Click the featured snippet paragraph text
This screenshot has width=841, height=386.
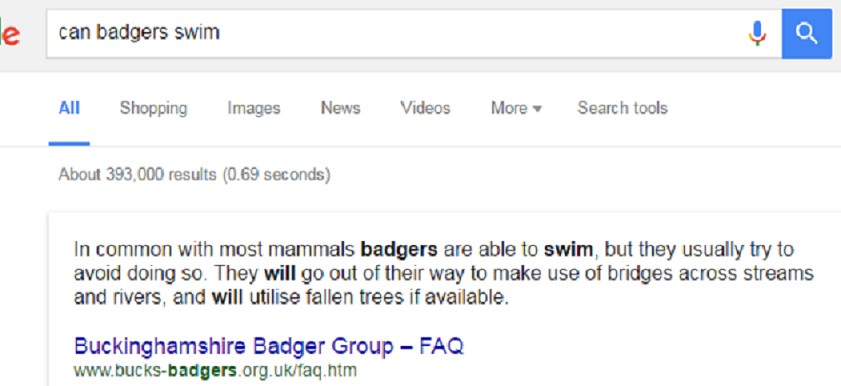(444, 273)
